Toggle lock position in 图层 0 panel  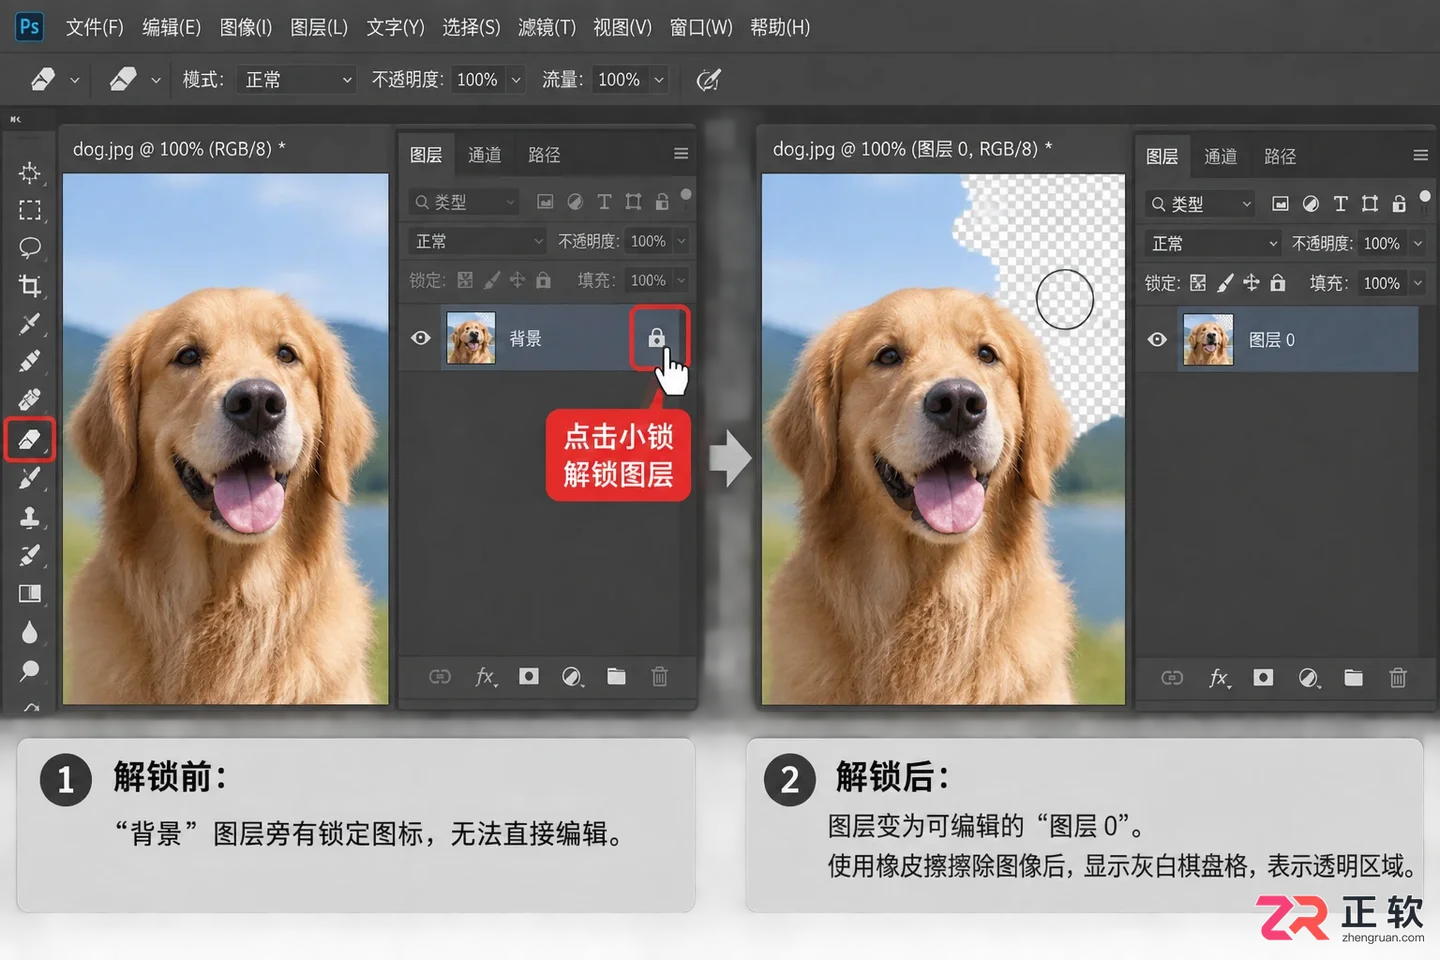click(1251, 283)
